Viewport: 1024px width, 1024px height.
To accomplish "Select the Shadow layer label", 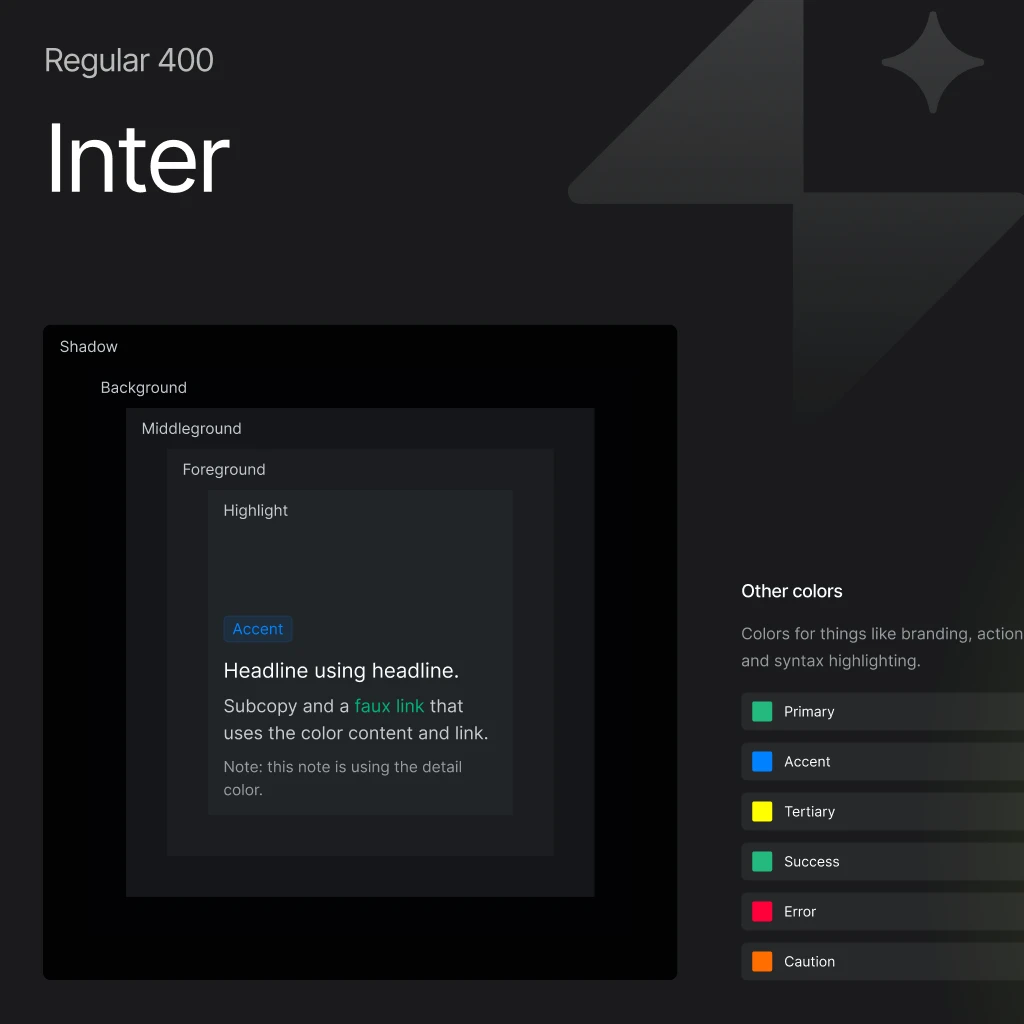I will pos(89,347).
